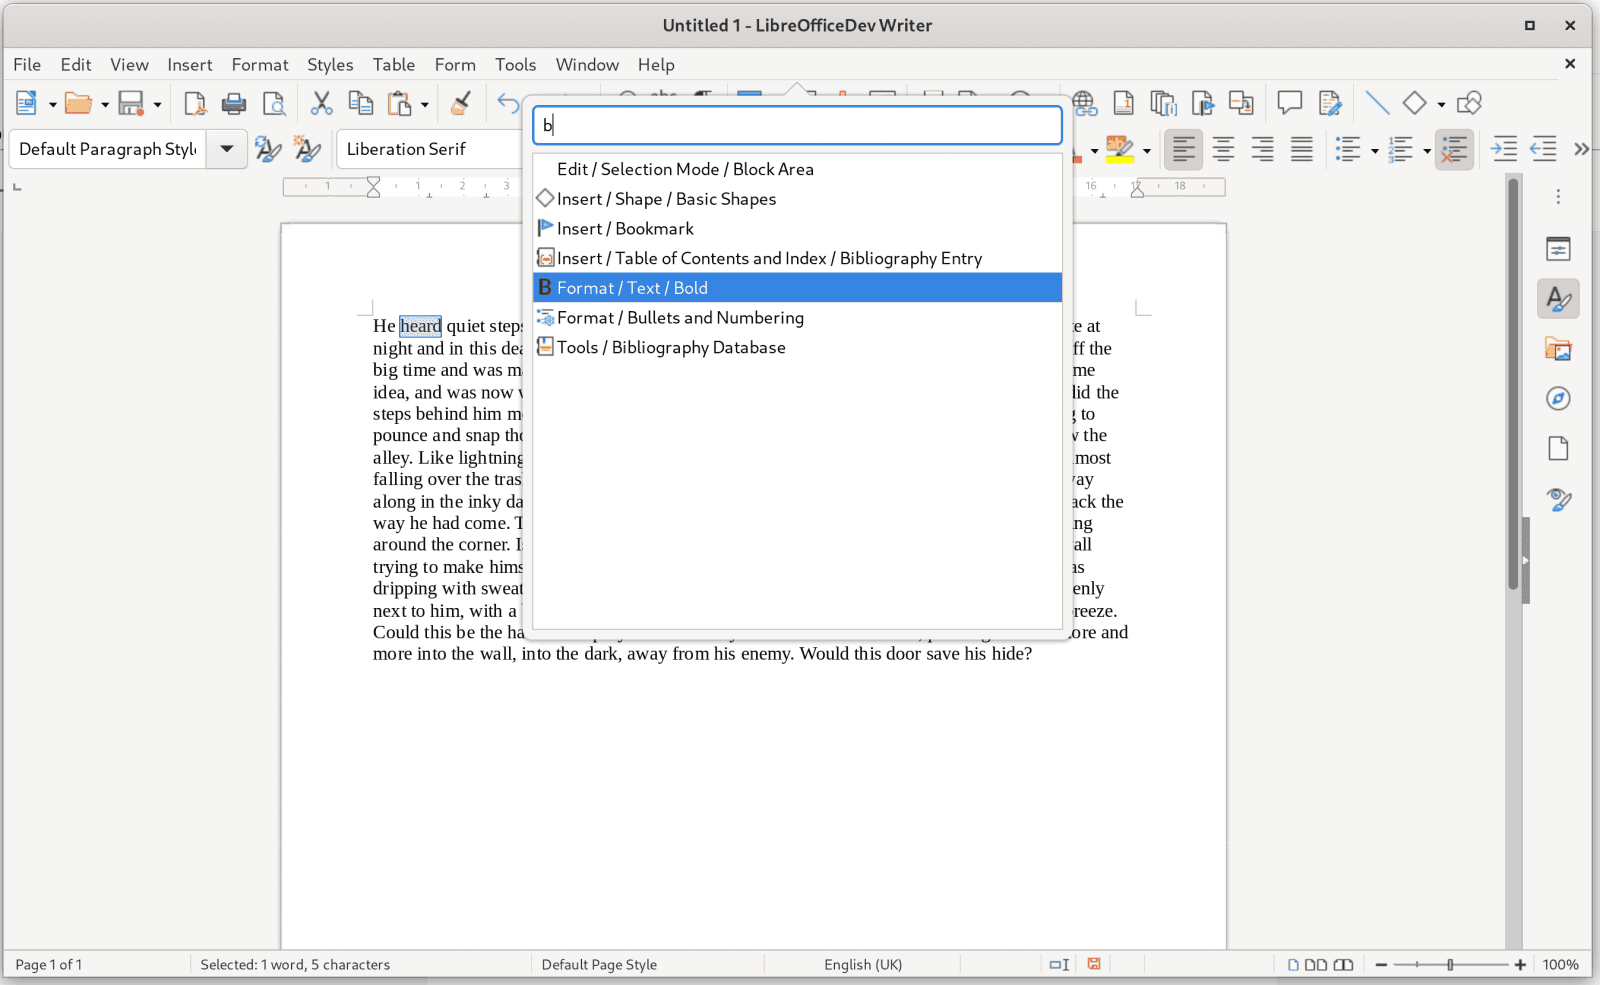Click the Cut icon in the toolbar
The height and width of the screenshot is (985, 1600).
[x=321, y=103]
